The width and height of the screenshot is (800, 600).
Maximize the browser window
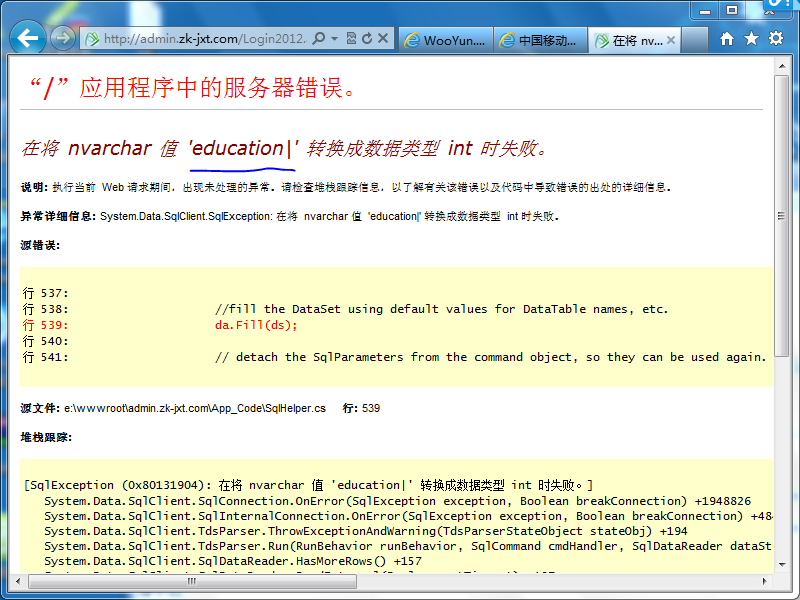click(732, 11)
